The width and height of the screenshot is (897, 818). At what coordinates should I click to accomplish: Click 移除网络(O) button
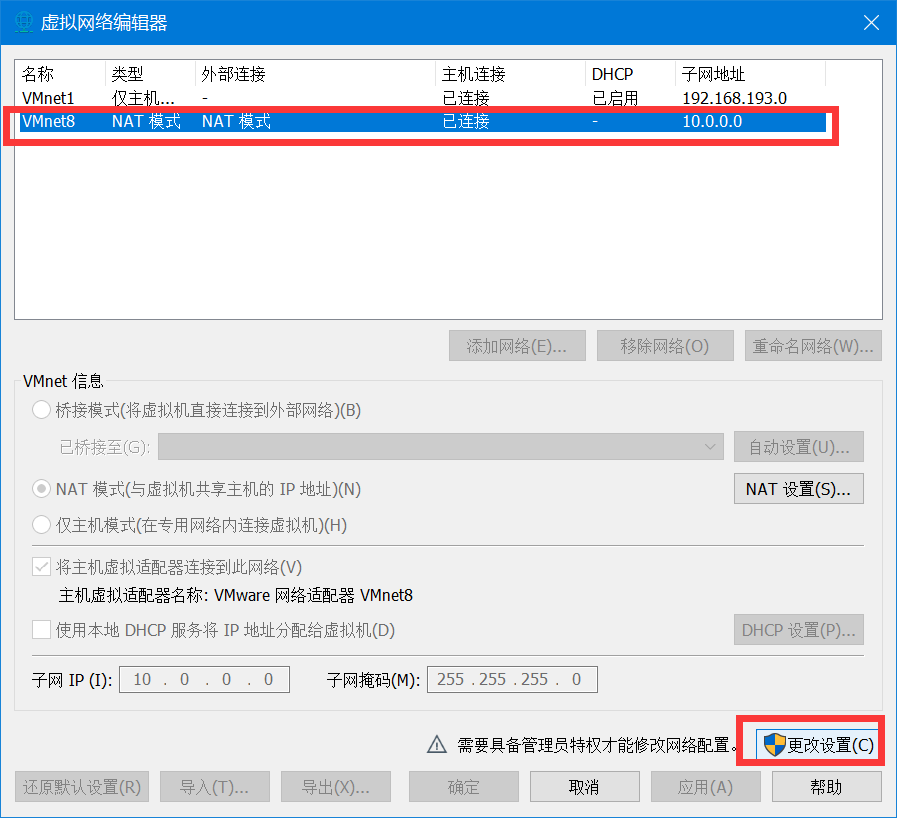pos(665,346)
